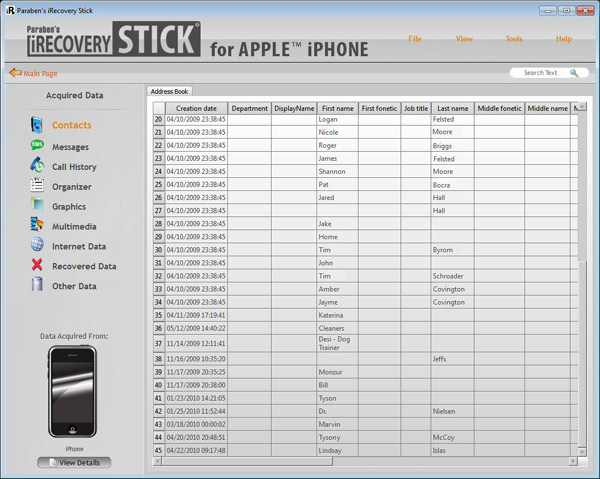Viewport: 600px width, 479px height.
Task: Click the Other Data bin icon
Action: 37,284
